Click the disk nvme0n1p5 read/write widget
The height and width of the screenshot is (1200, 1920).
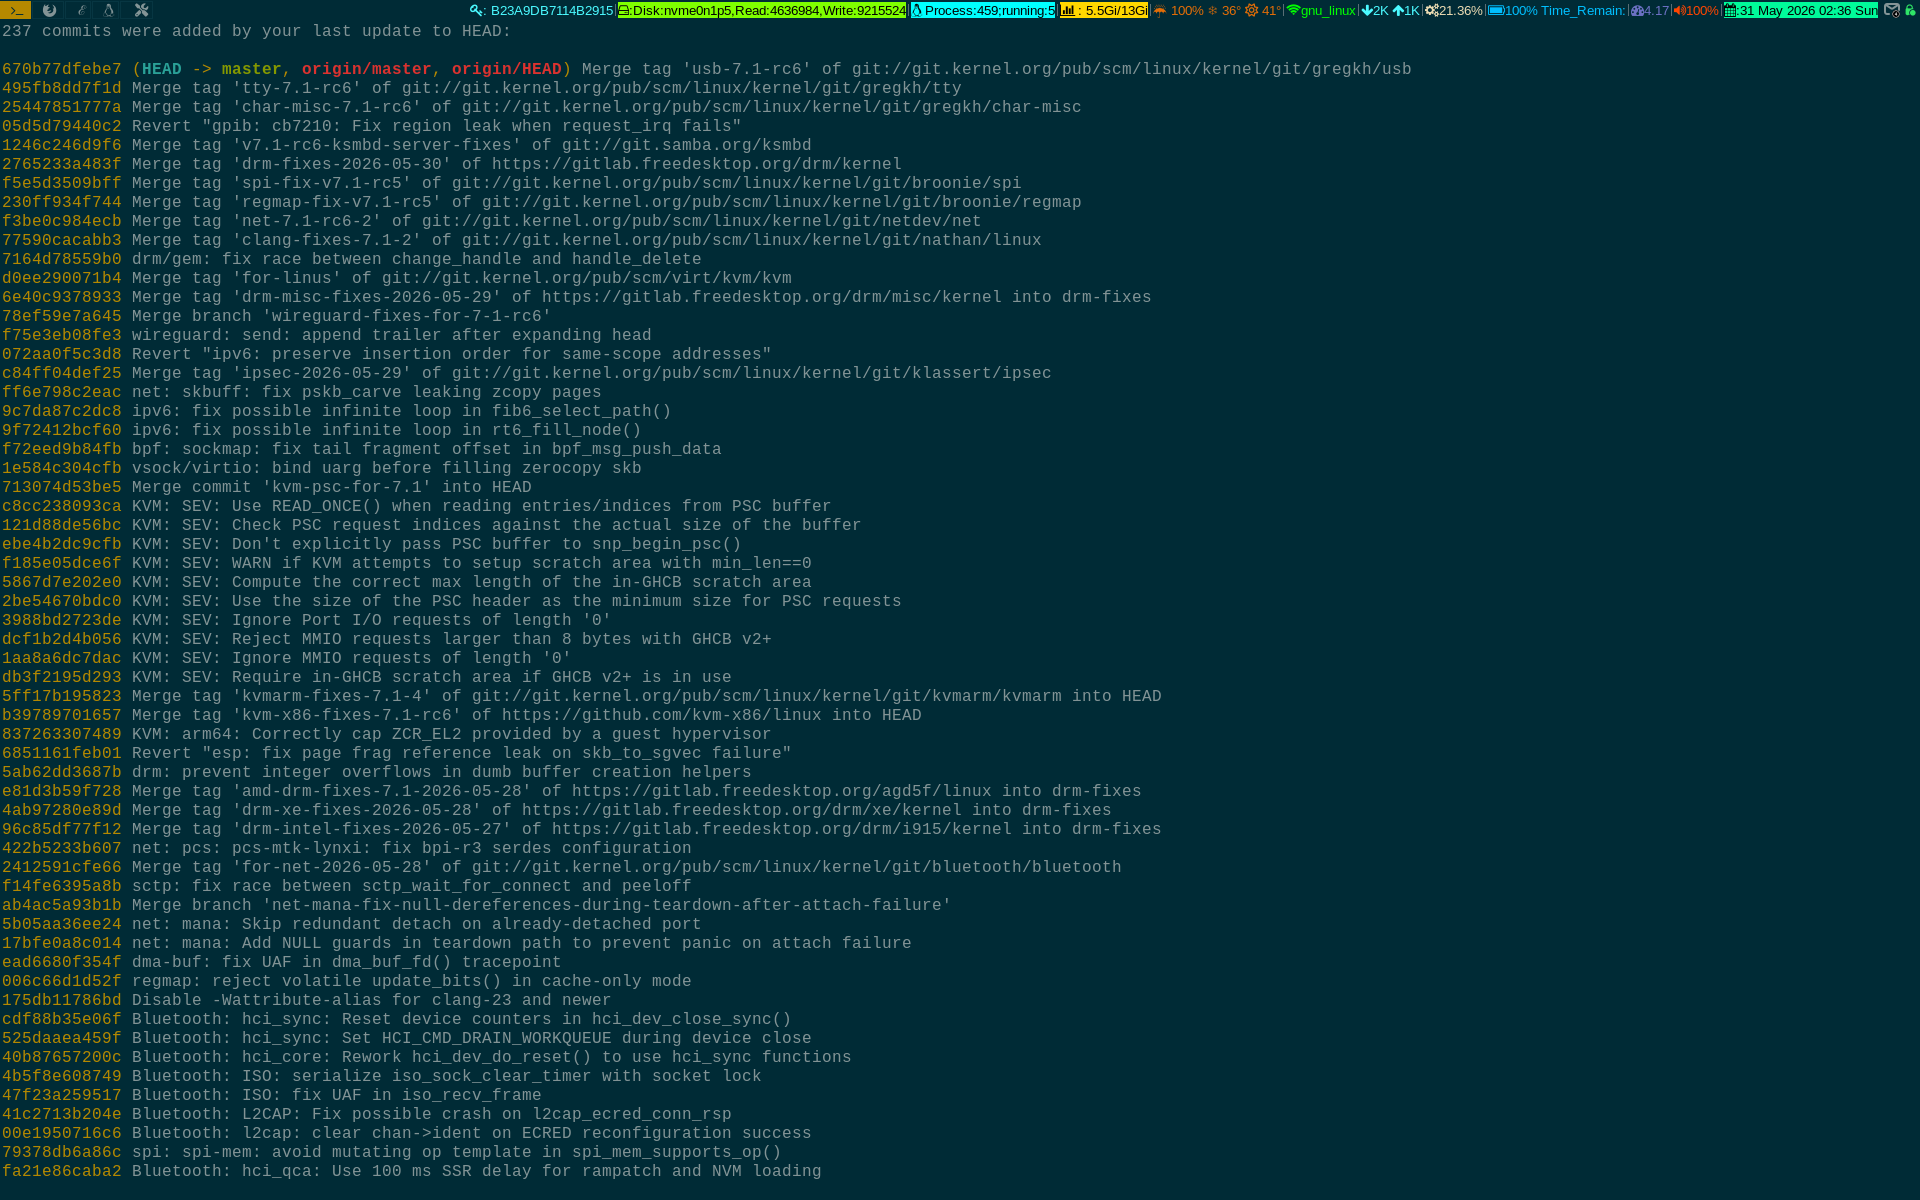(x=762, y=10)
